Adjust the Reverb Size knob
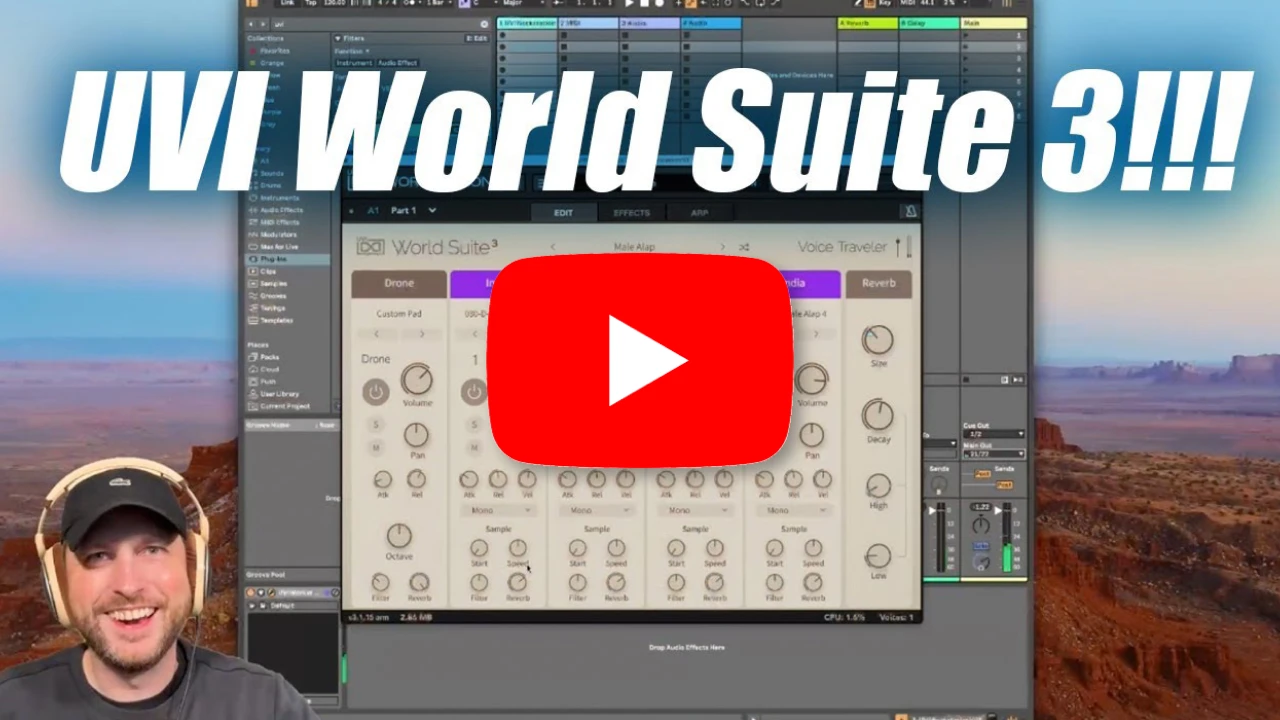Screen dimensions: 1280x720 tap(878, 340)
